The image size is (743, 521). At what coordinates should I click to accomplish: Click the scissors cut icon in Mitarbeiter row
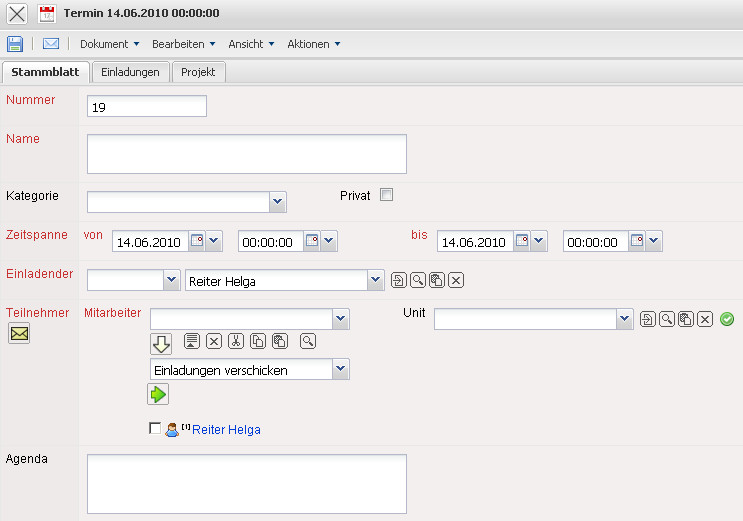236,342
